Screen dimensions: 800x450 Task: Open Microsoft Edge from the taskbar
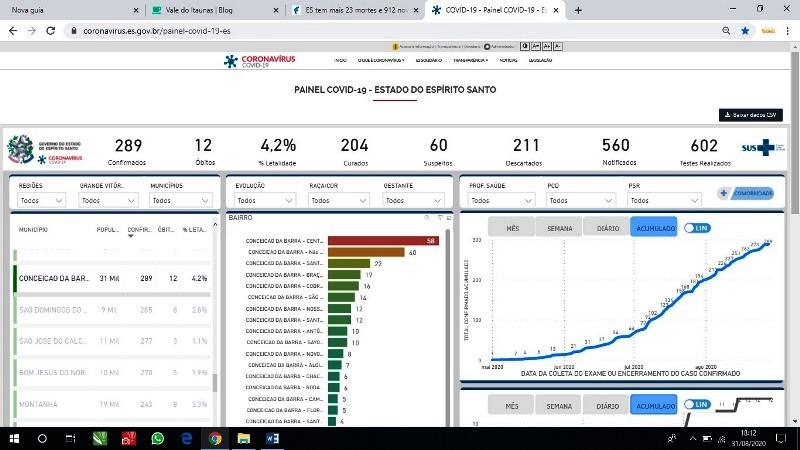point(187,438)
